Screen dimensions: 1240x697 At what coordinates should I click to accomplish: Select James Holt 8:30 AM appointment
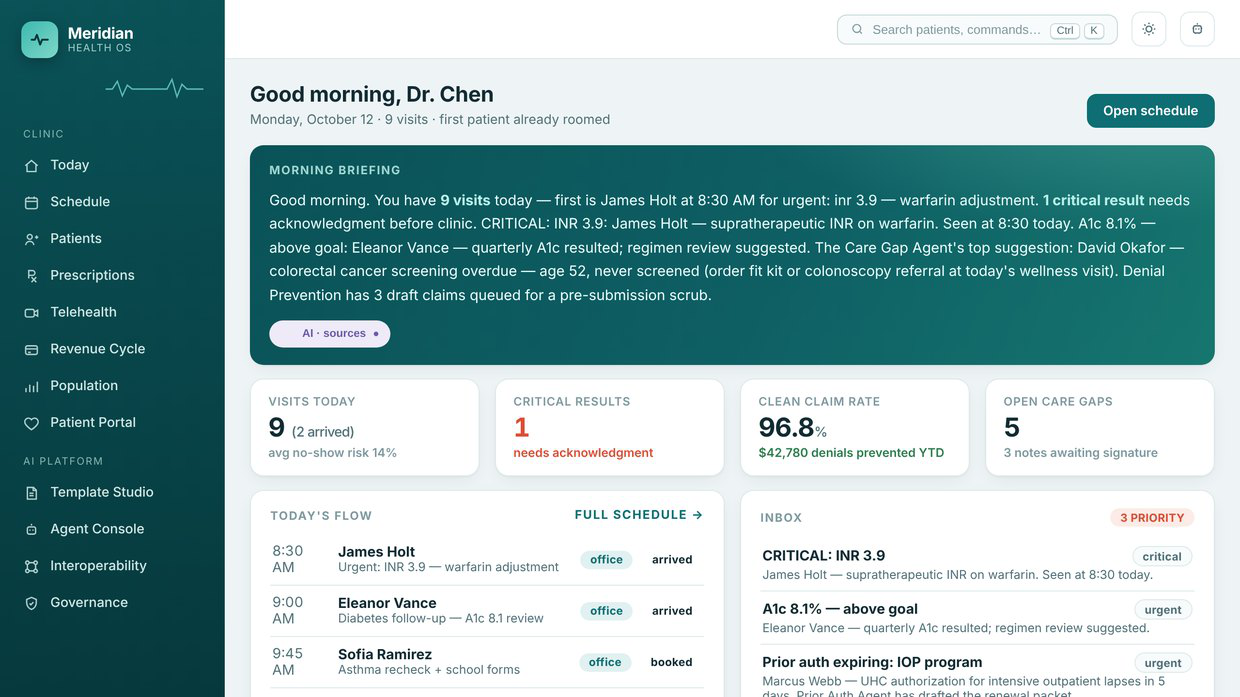pos(487,560)
